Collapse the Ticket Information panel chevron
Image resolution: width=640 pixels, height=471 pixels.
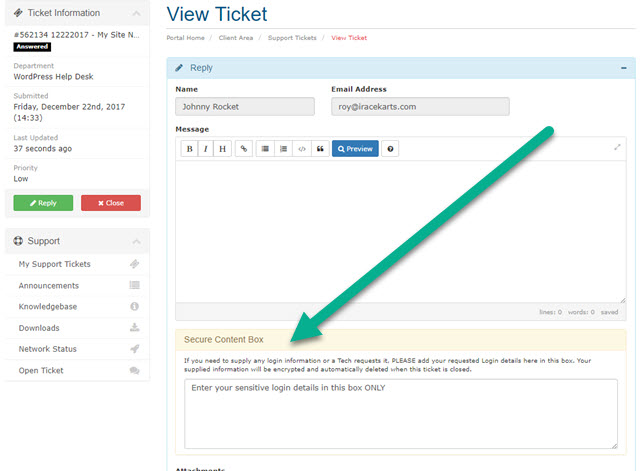point(137,13)
